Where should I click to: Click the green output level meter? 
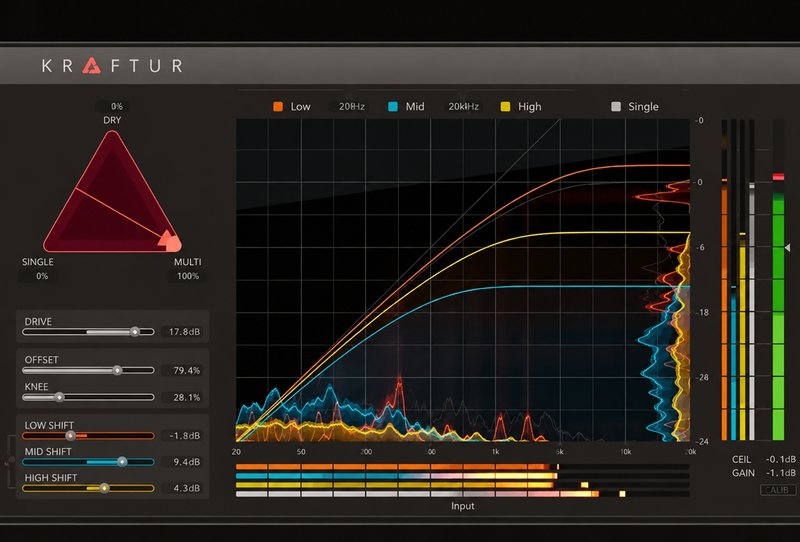click(x=778, y=316)
